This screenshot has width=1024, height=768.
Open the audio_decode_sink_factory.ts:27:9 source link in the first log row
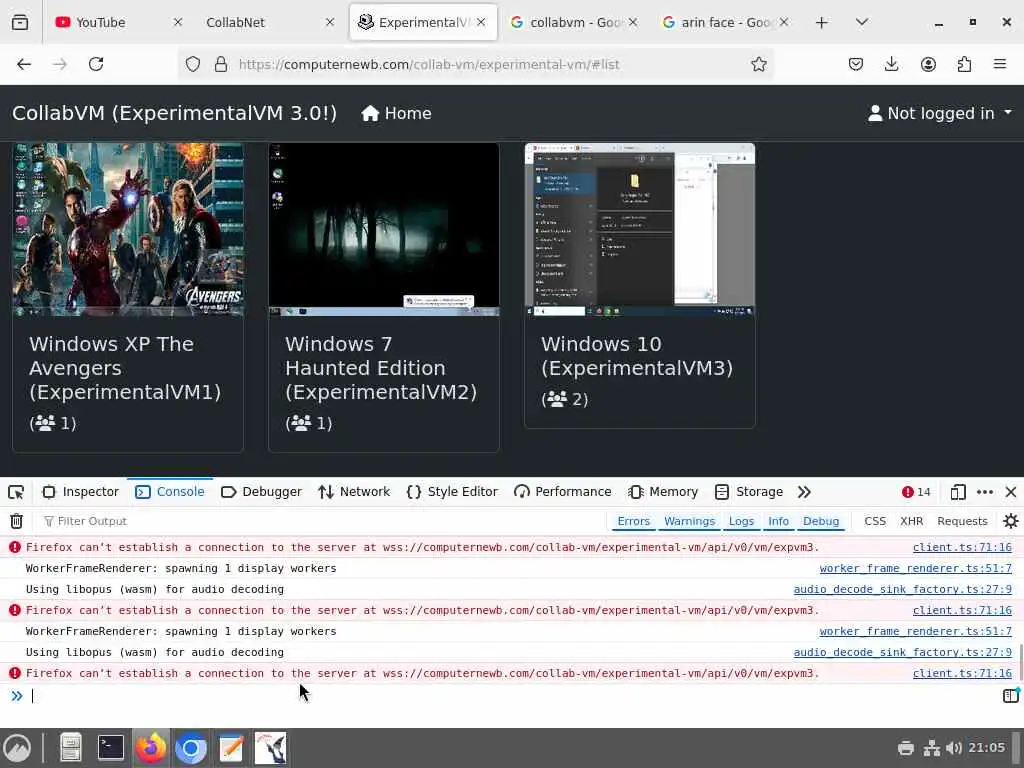point(903,589)
